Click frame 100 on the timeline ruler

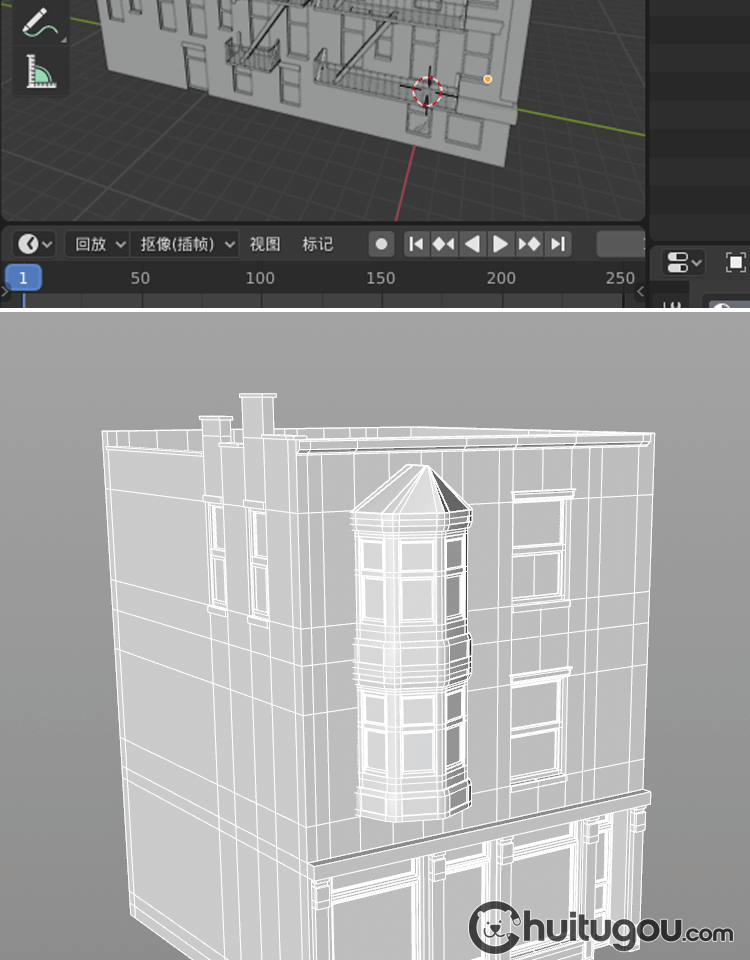click(x=260, y=278)
